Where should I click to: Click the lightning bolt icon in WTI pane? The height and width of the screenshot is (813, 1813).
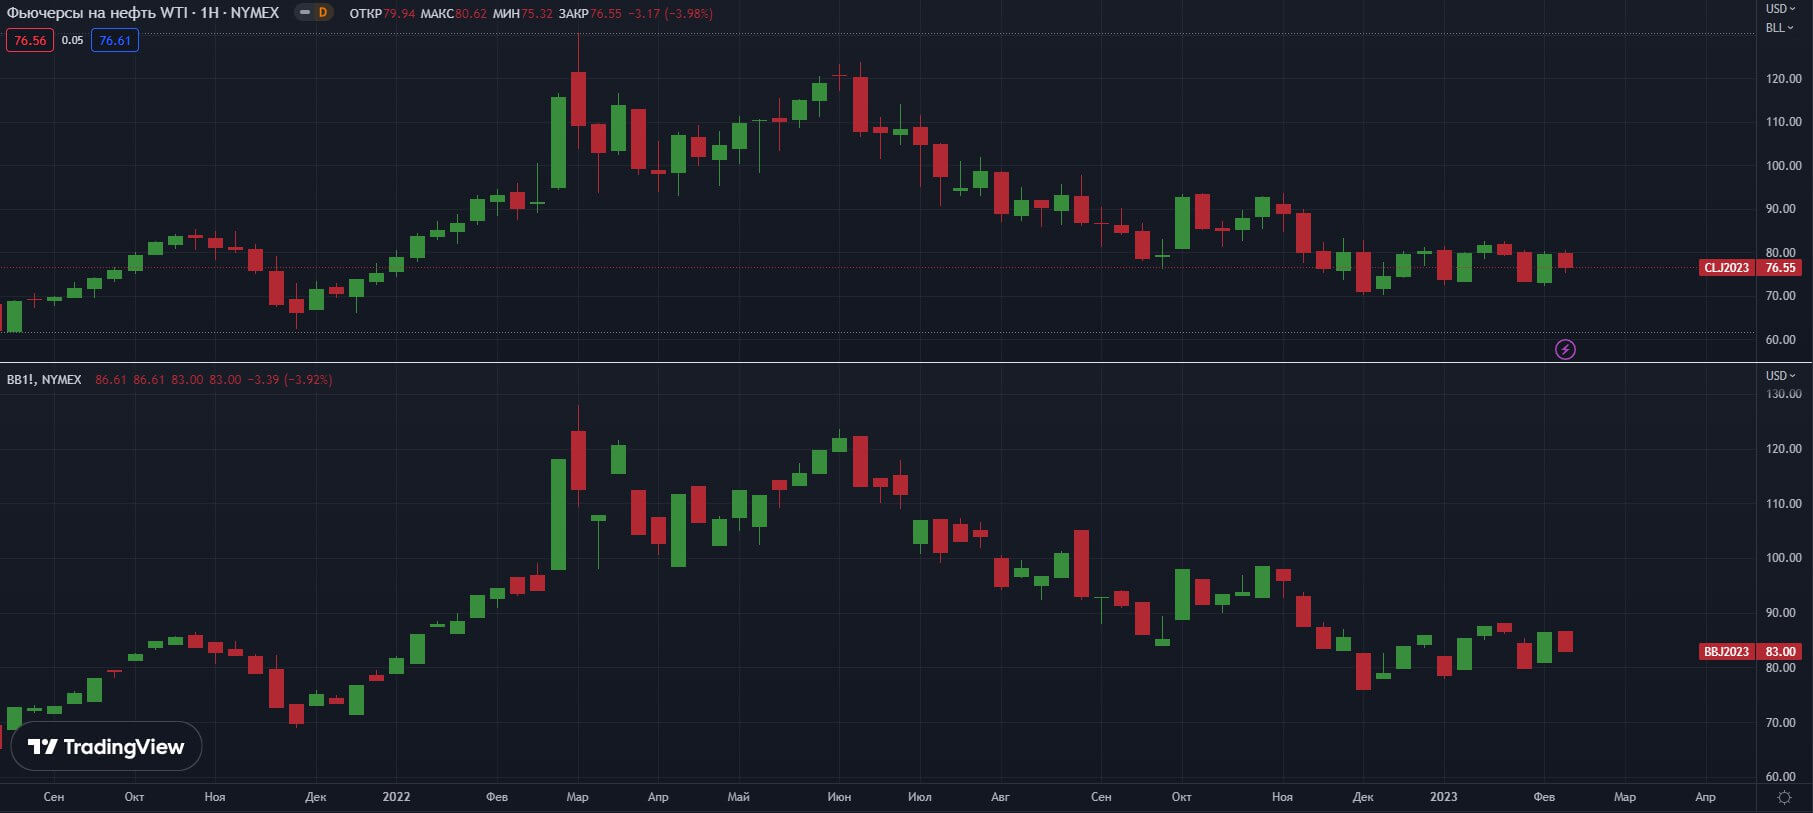pyautogui.click(x=1565, y=349)
